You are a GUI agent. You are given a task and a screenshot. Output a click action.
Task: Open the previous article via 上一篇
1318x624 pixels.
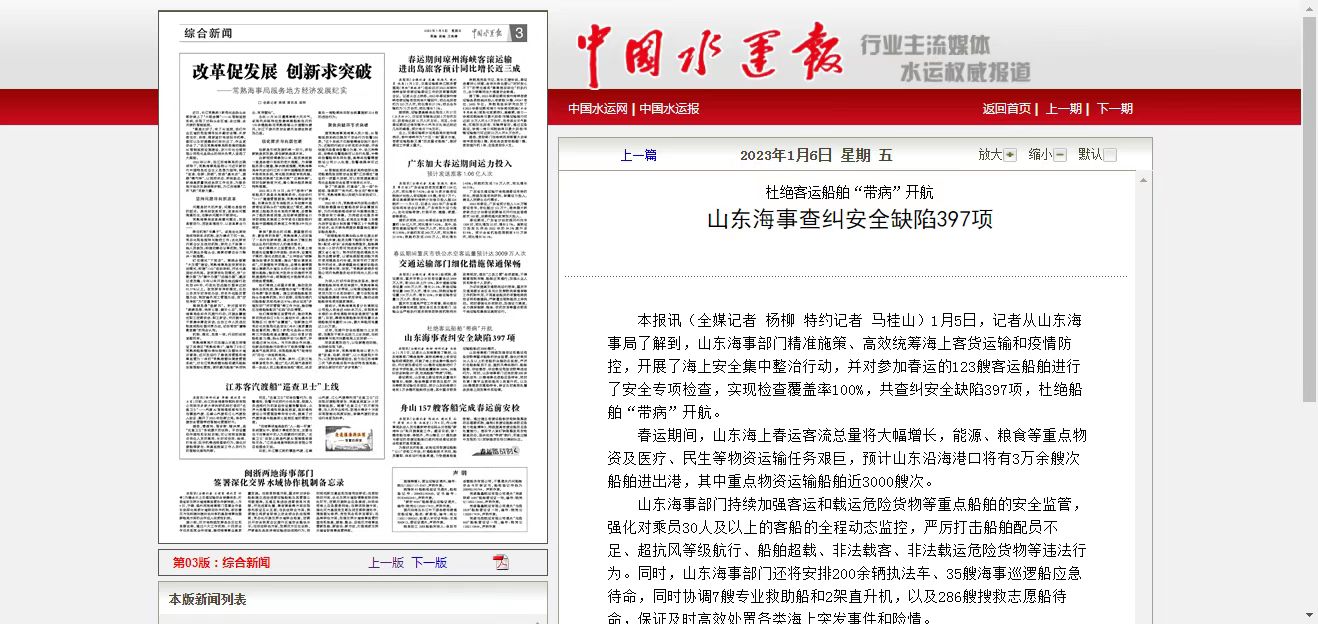(x=639, y=155)
